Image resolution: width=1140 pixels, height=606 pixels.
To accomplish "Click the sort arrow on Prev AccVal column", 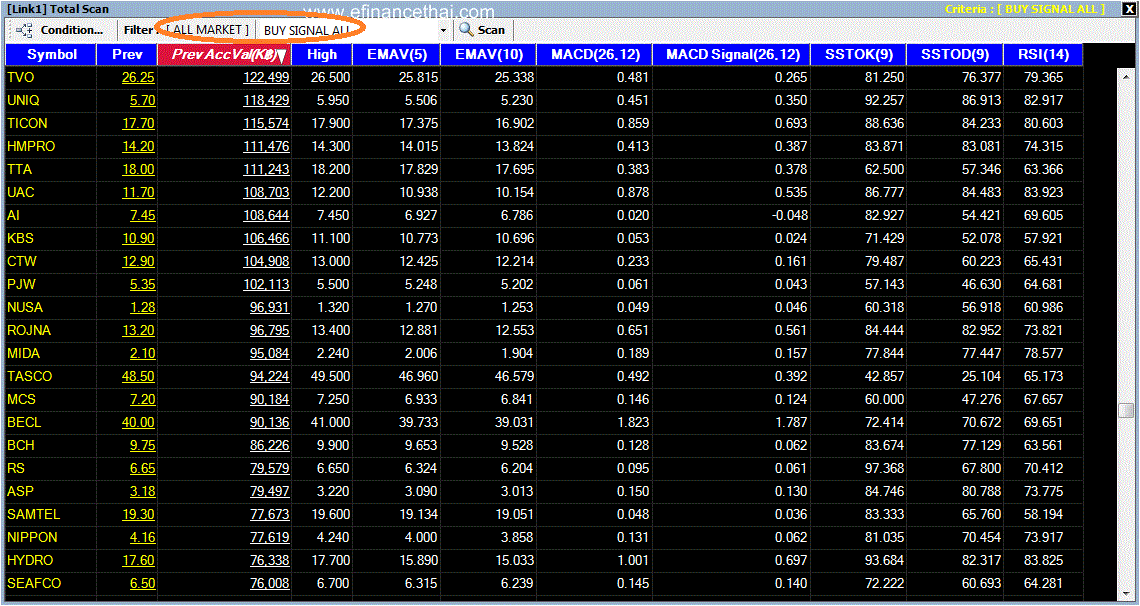I will pyautogui.click(x=281, y=55).
